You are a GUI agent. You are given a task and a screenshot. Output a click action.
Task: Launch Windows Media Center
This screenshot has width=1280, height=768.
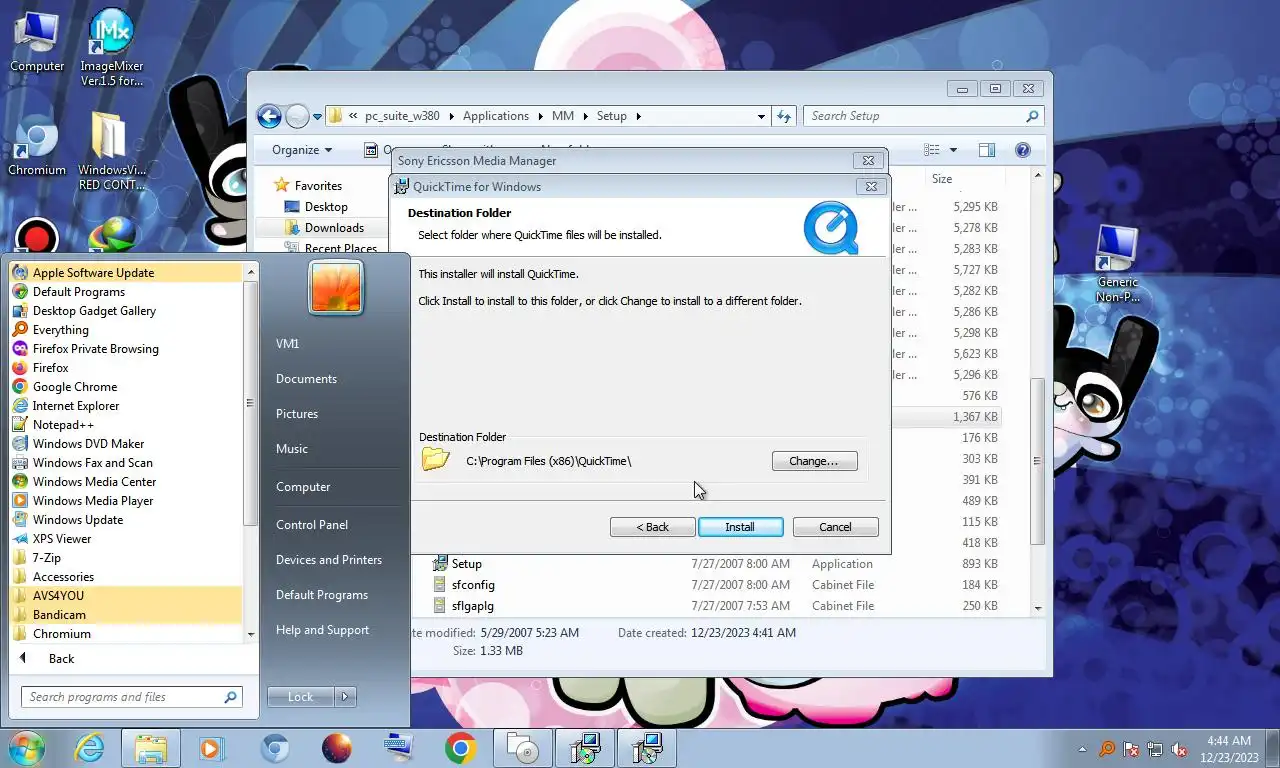coord(126,481)
